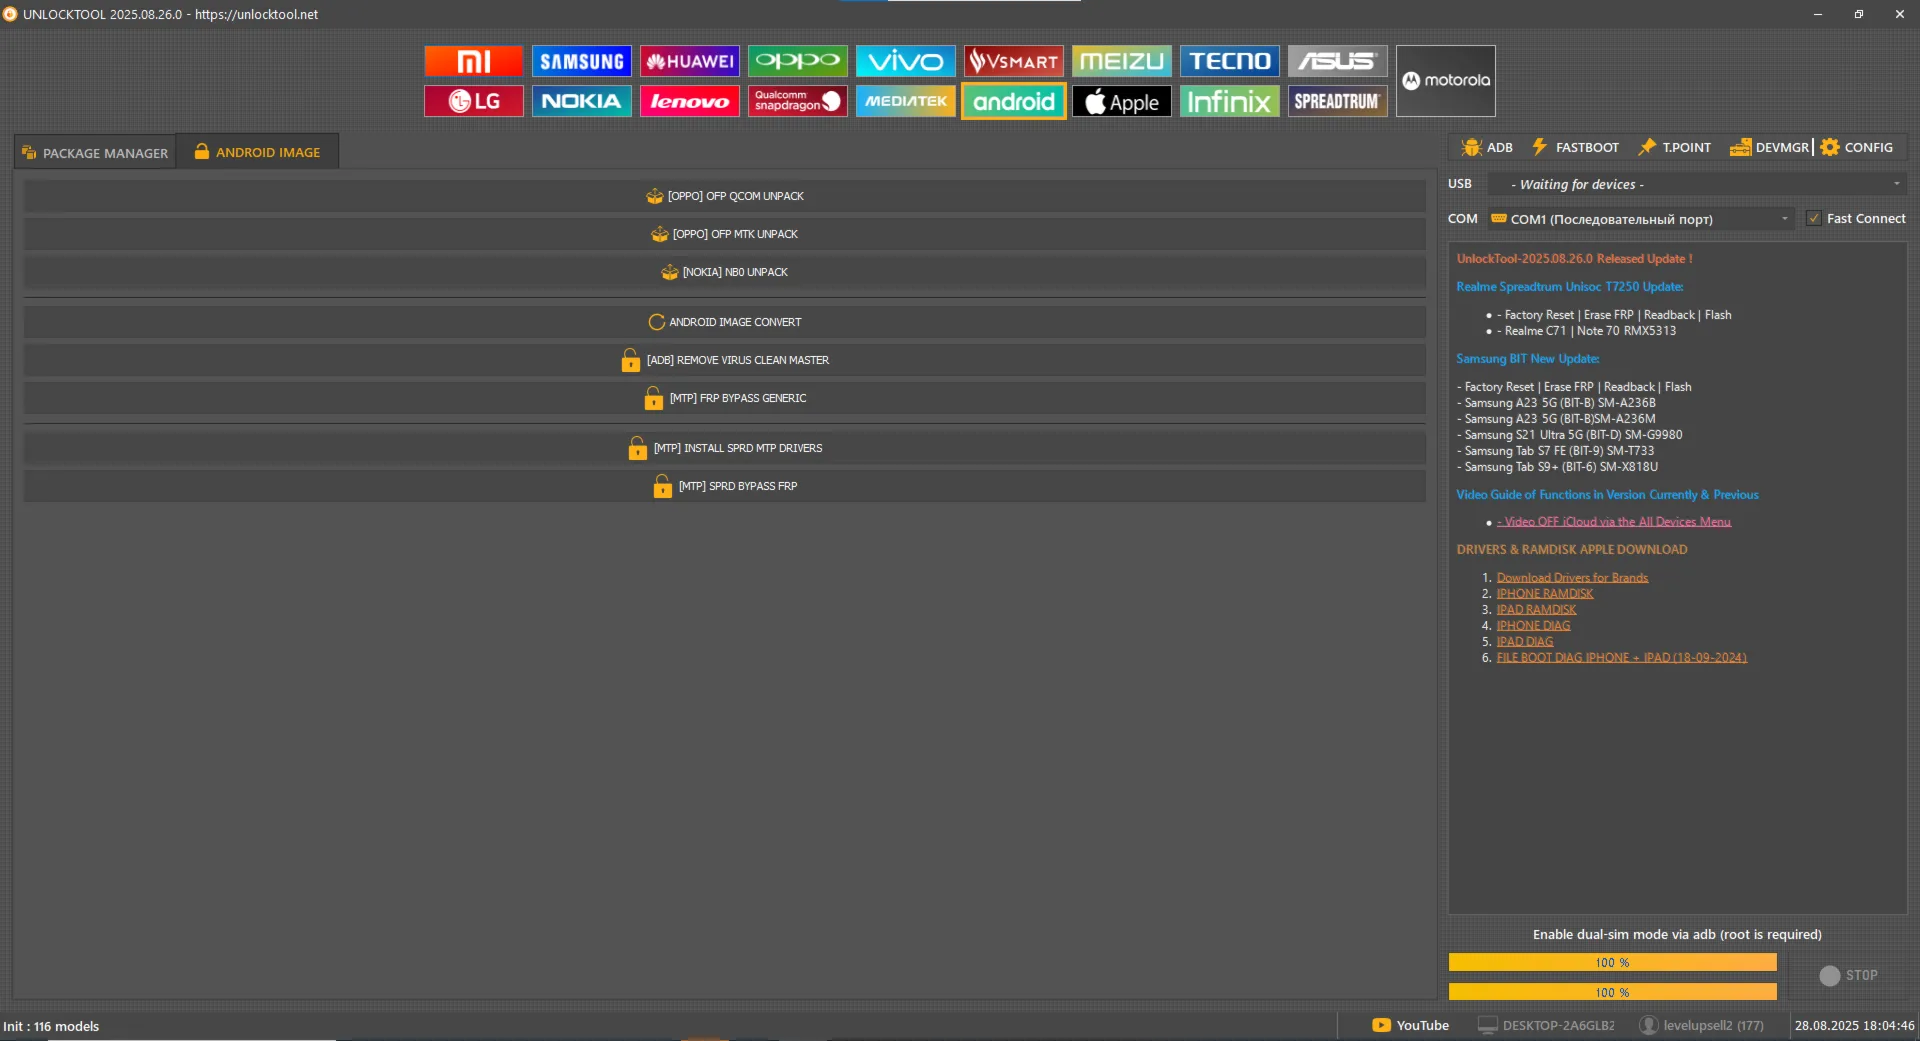This screenshot has width=1920, height=1041.
Task: Switch to the Package Manager tab
Action: [x=95, y=153]
